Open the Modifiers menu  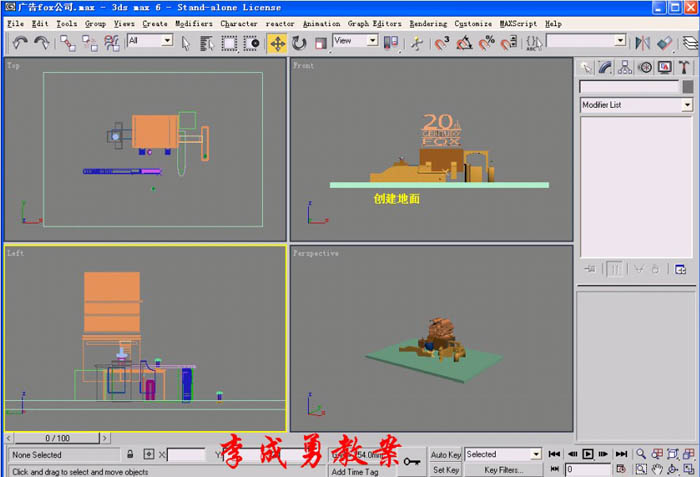[194, 24]
